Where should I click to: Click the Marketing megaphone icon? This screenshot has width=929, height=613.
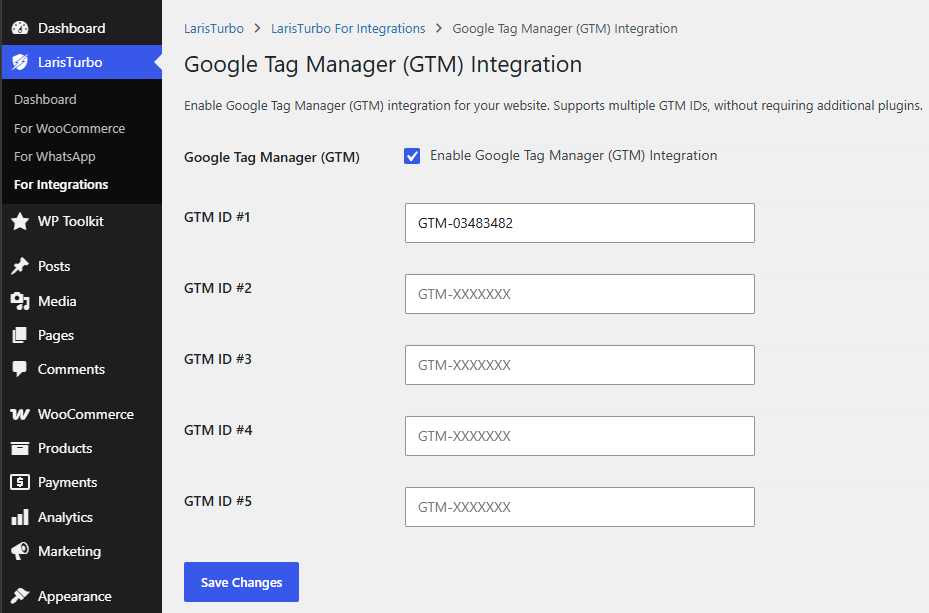[x=20, y=551]
